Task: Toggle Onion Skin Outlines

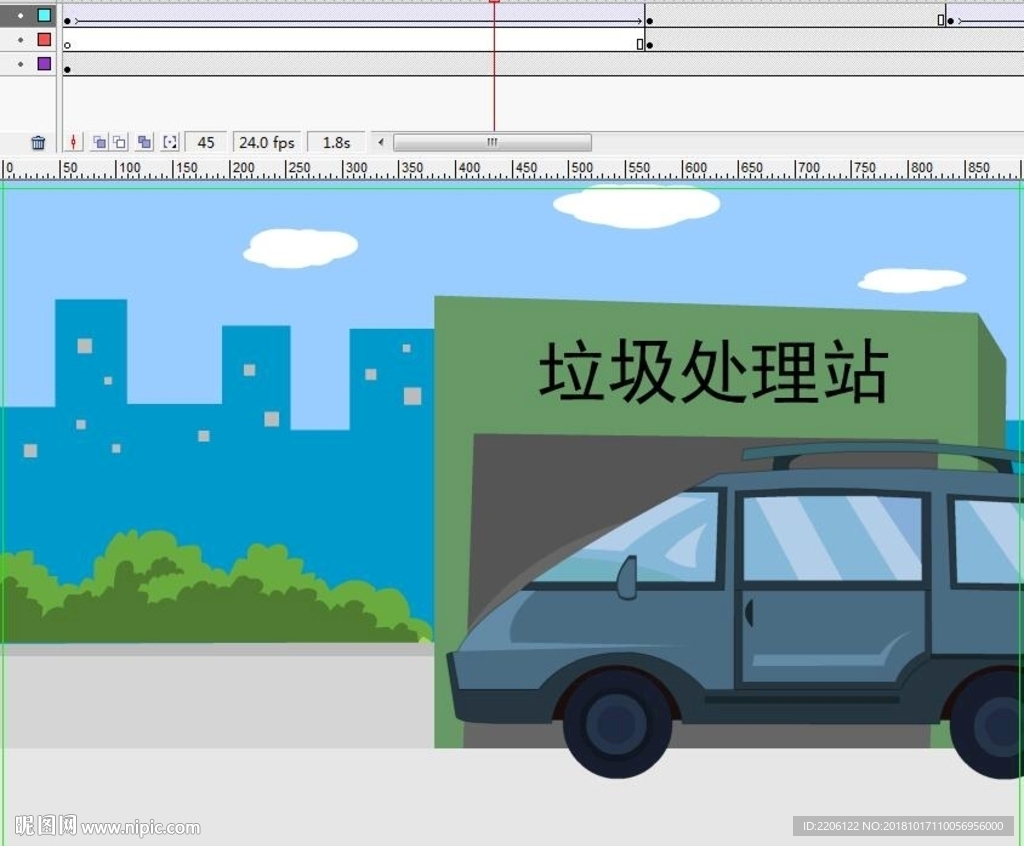Action: (x=120, y=142)
